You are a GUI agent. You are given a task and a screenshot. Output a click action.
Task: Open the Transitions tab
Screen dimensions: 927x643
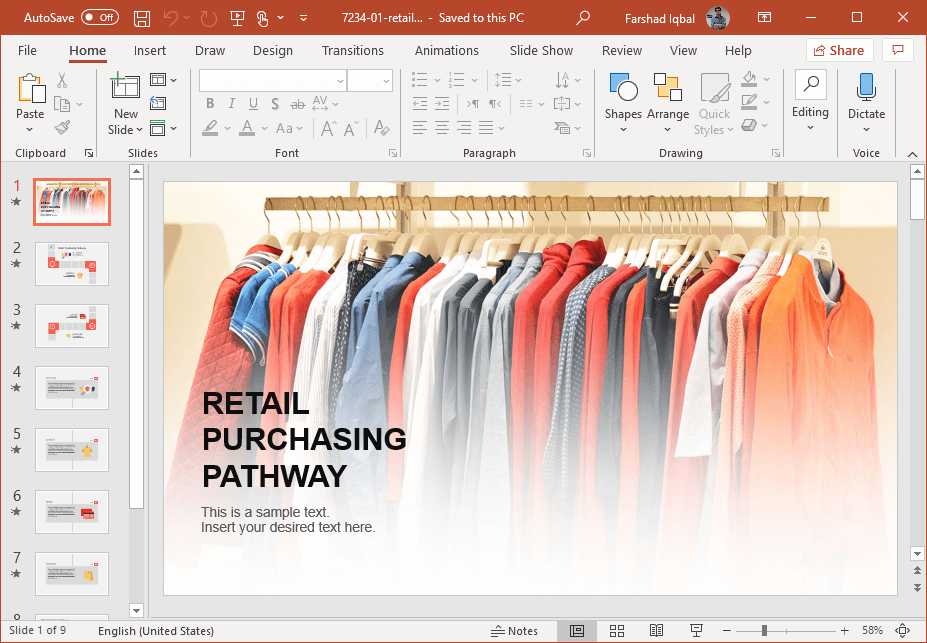pyautogui.click(x=352, y=51)
